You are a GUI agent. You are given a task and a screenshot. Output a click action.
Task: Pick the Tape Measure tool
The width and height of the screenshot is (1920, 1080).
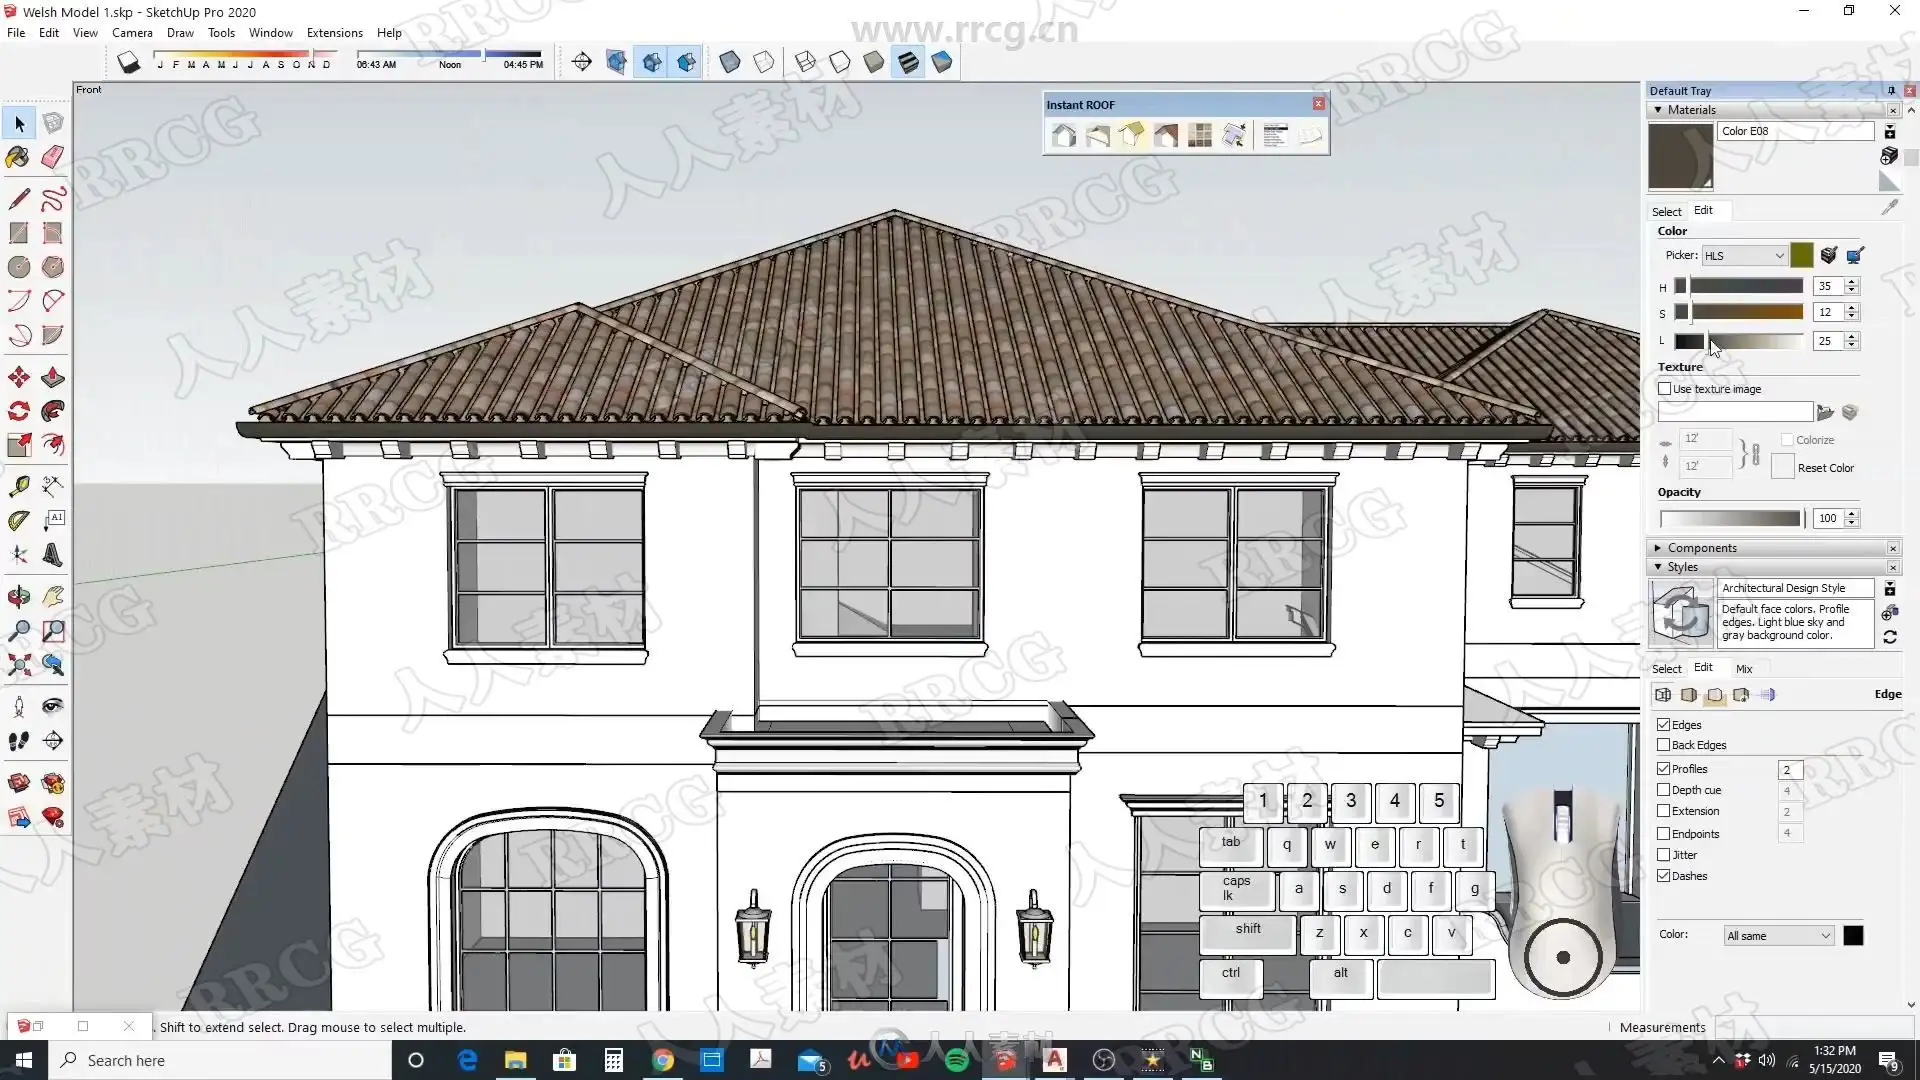coord(18,487)
